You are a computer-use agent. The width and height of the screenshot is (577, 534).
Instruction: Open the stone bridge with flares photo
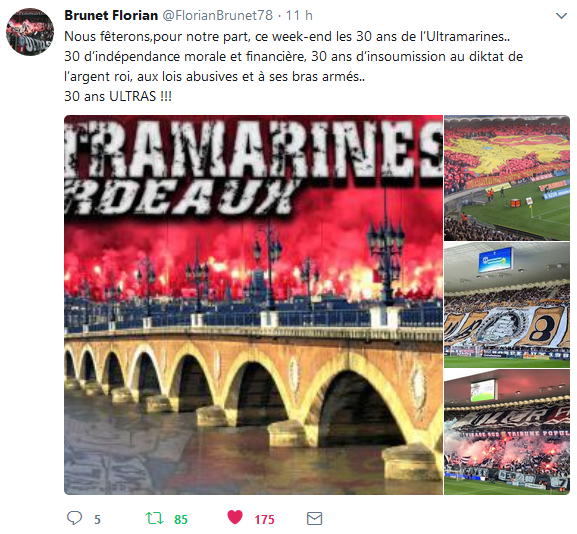click(254, 305)
